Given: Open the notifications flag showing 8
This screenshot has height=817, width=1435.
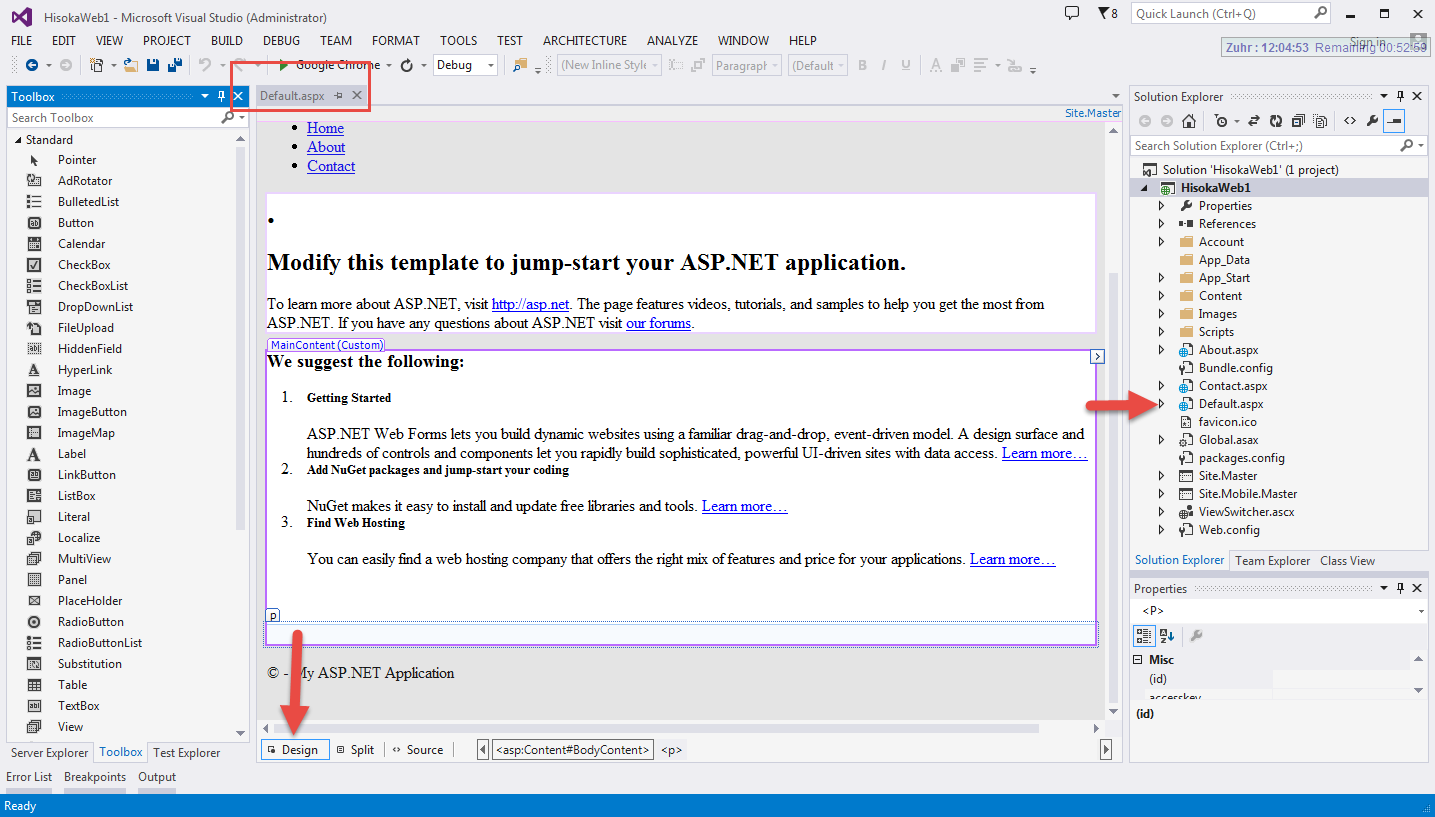Looking at the screenshot, I should [1107, 13].
